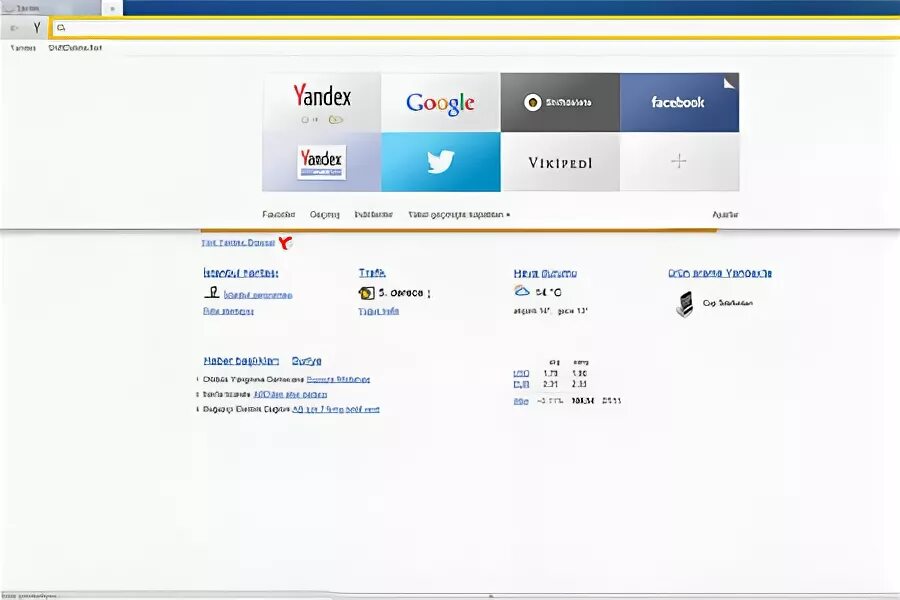Viewport: 900px width, 600px height.
Task: Open the facebook tile
Action: coord(680,102)
